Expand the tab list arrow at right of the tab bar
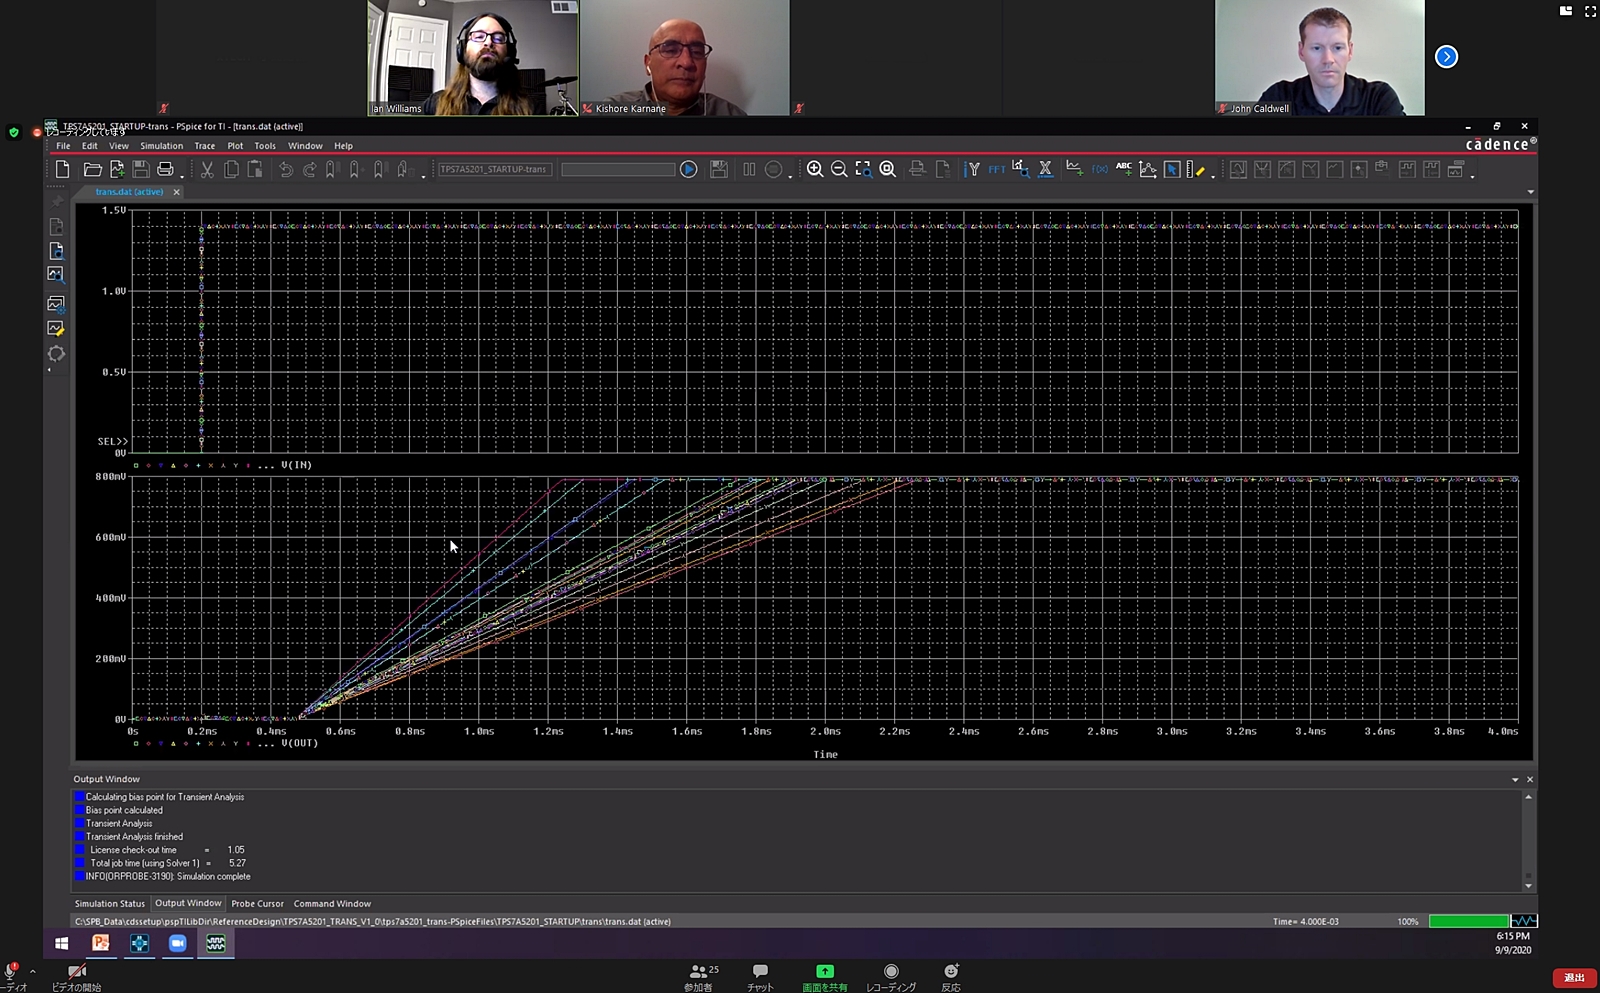 [x=1530, y=192]
